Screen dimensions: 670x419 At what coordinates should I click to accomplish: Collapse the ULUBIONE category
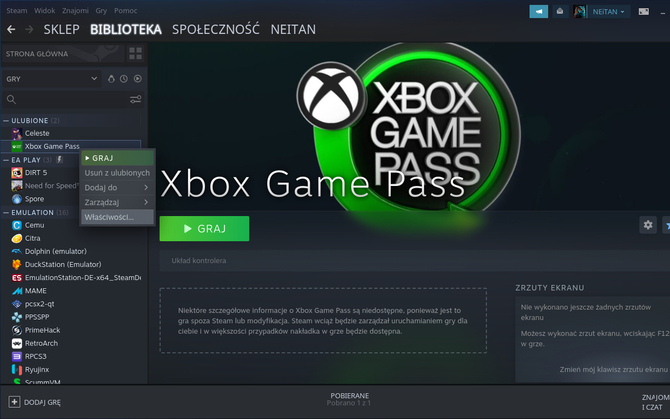point(6,121)
